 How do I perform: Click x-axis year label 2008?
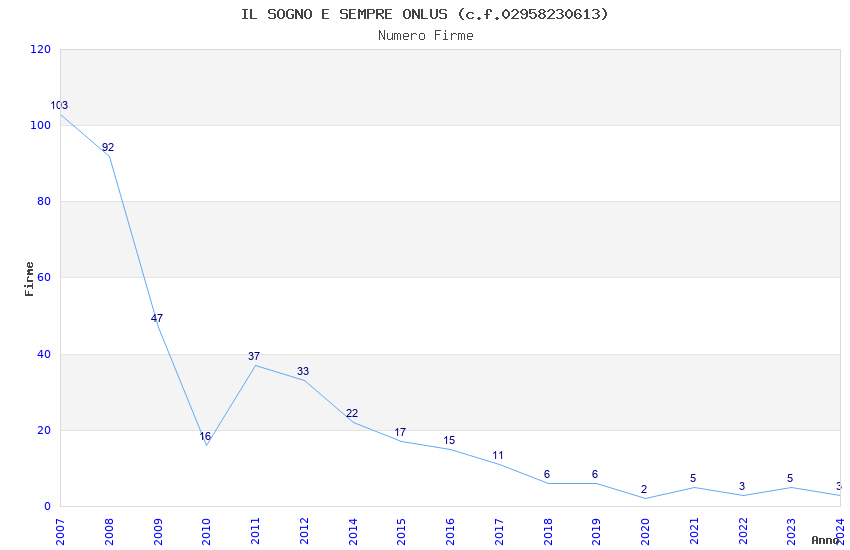pos(109,532)
